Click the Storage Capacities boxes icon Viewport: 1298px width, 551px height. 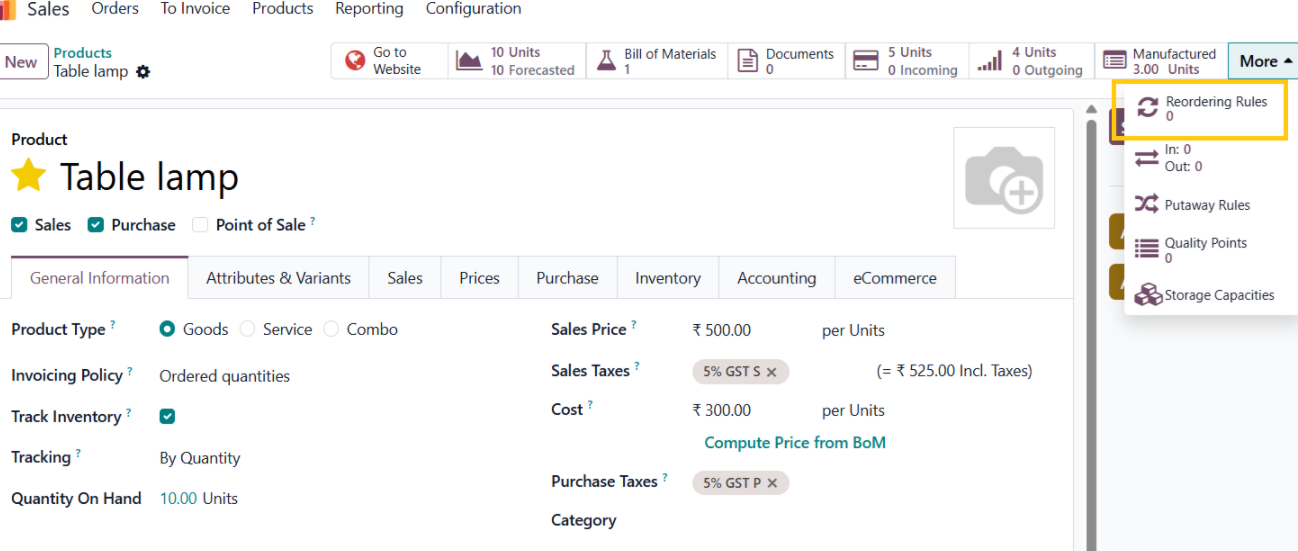click(x=1148, y=295)
